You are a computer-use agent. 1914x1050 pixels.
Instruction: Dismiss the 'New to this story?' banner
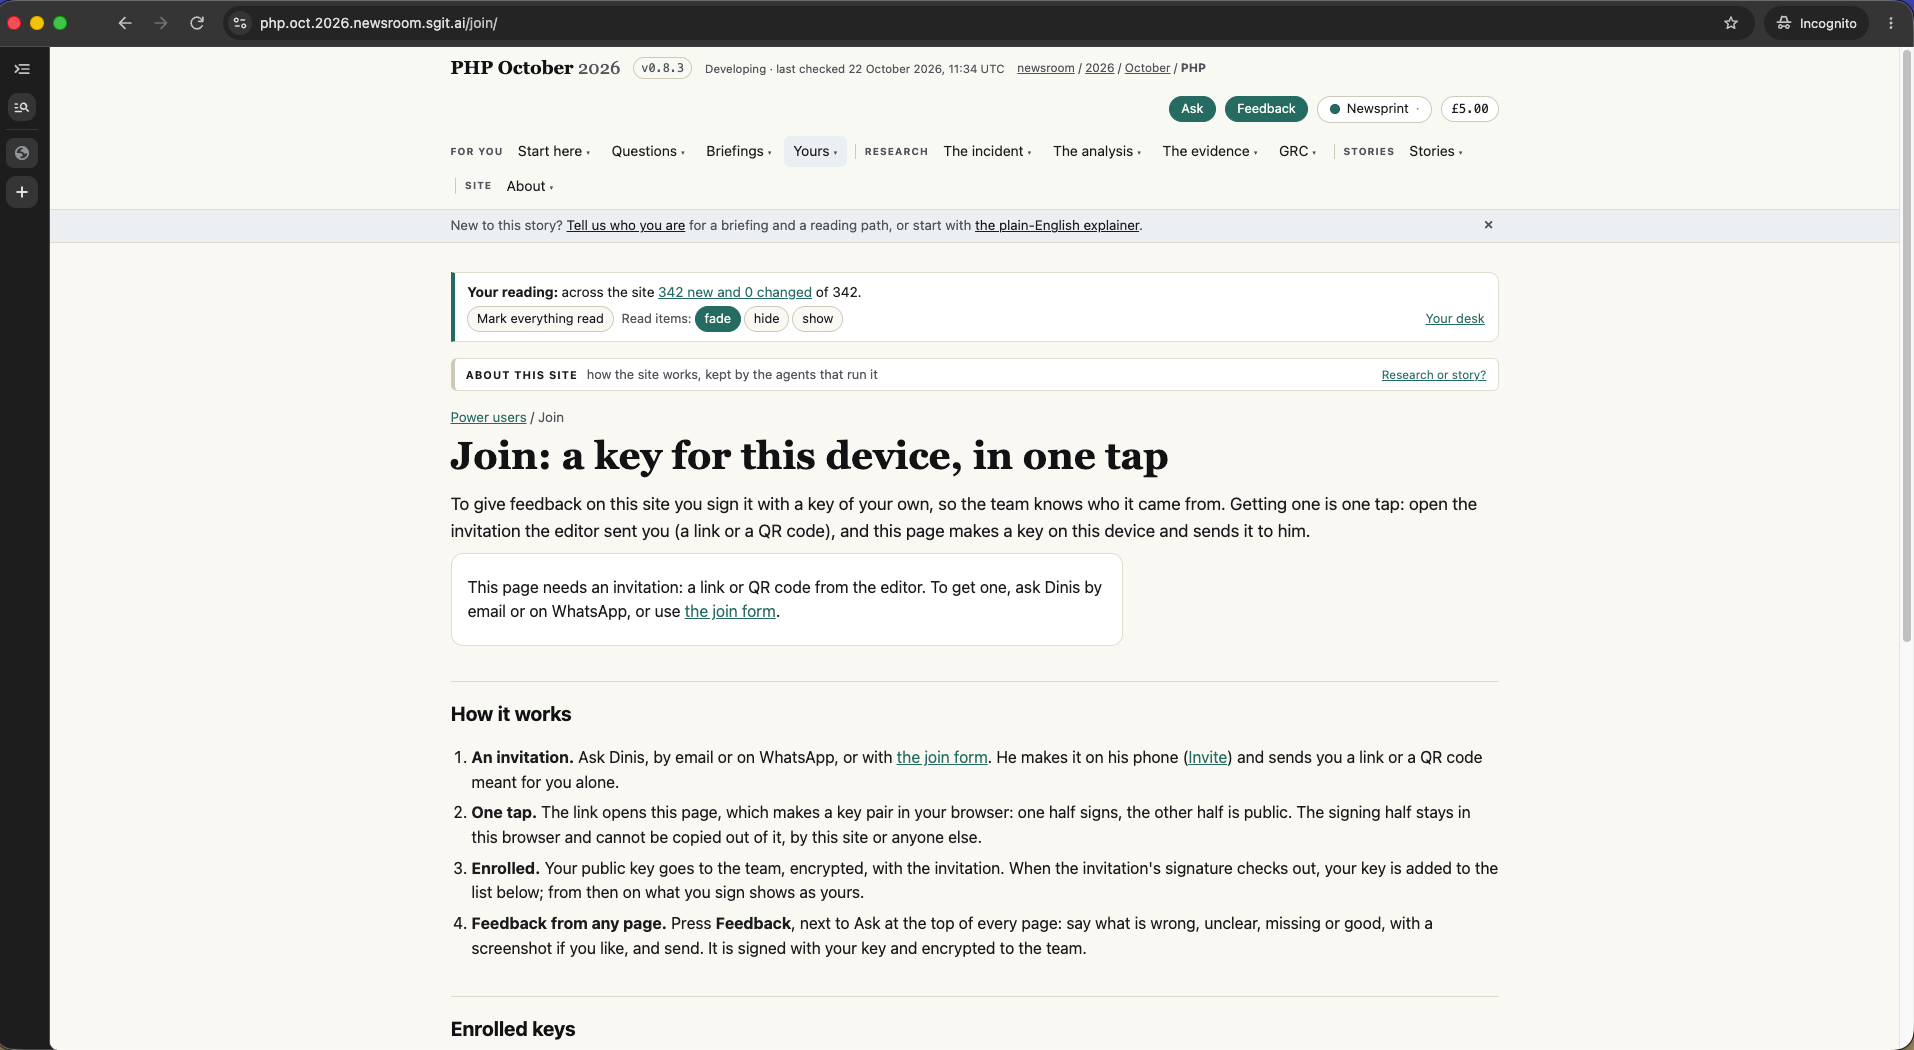1488,225
